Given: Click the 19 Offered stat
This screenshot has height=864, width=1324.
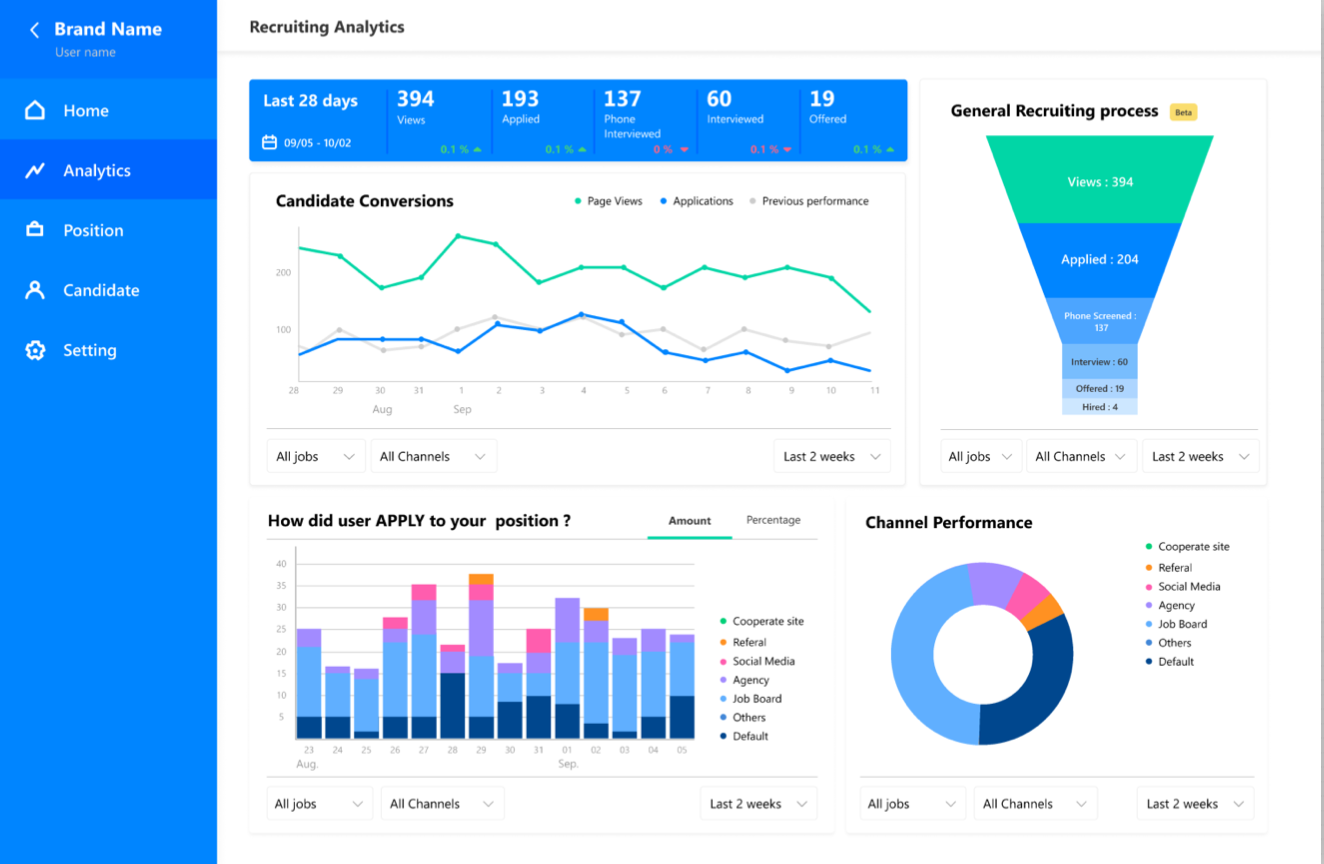Looking at the screenshot, I should click(x=828, y=108).
